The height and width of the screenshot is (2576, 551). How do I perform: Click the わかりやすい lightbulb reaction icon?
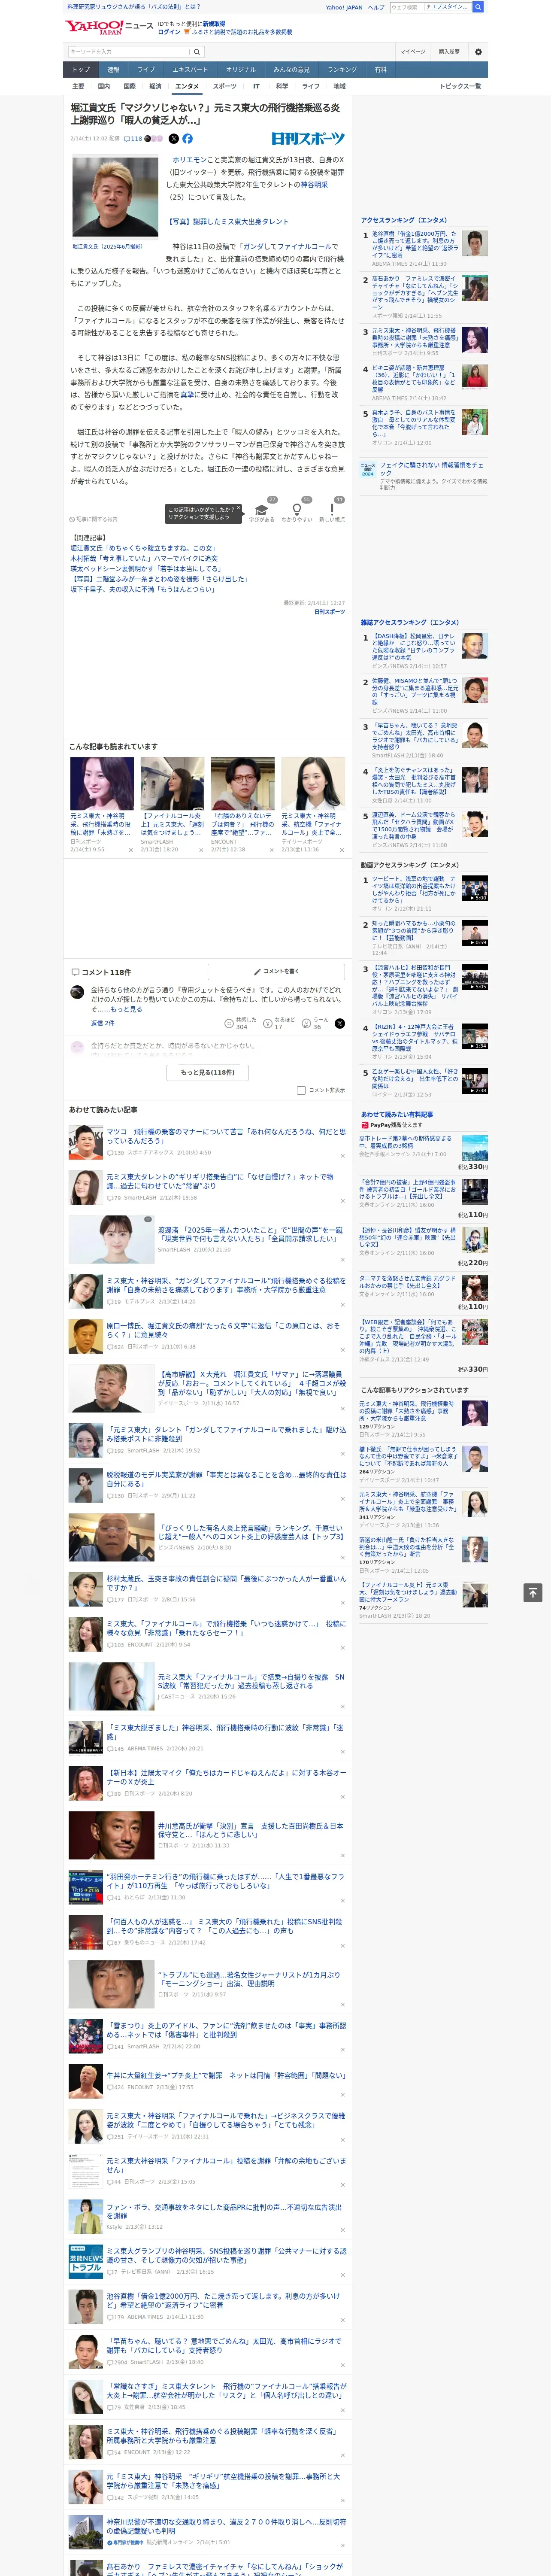click(x=297, y=509)
